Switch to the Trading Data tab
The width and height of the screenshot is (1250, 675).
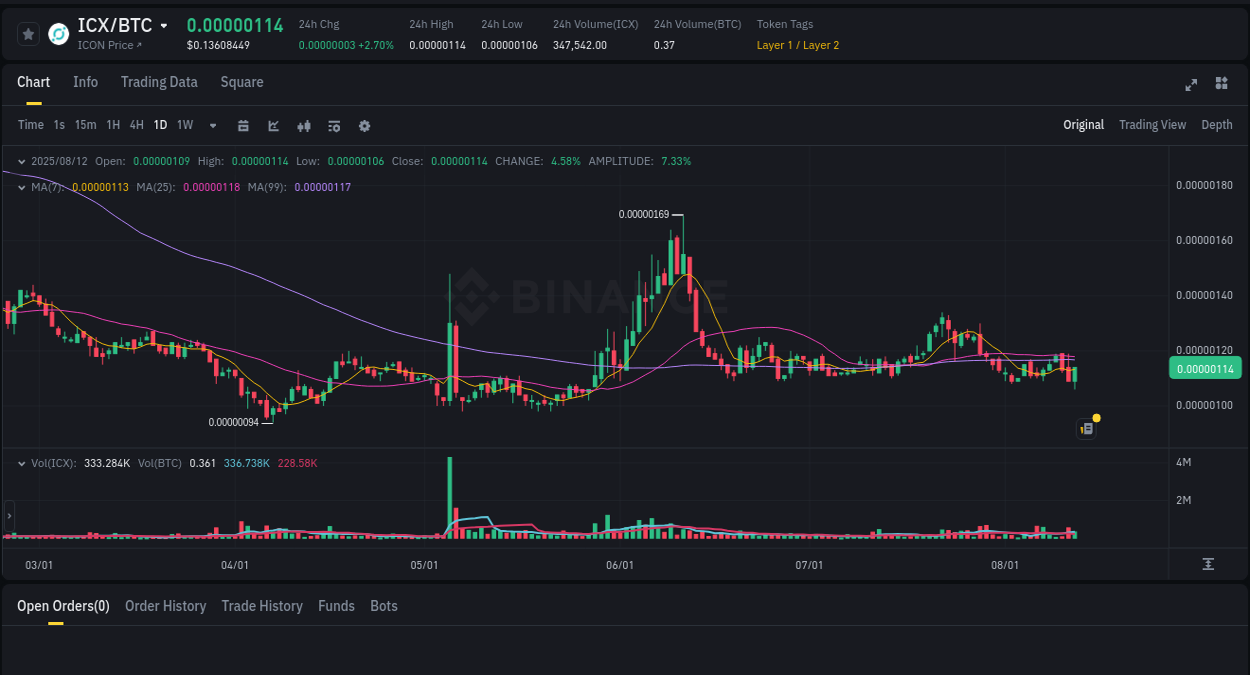[159, 82]
